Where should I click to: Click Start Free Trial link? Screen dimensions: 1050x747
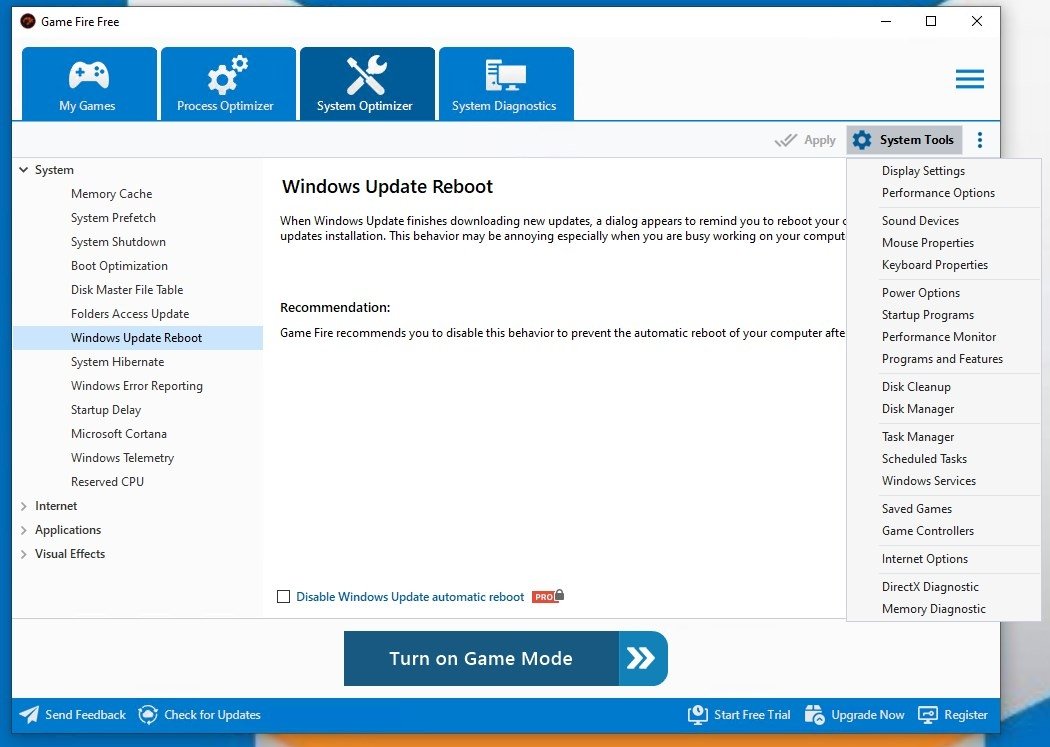(751, 715)
